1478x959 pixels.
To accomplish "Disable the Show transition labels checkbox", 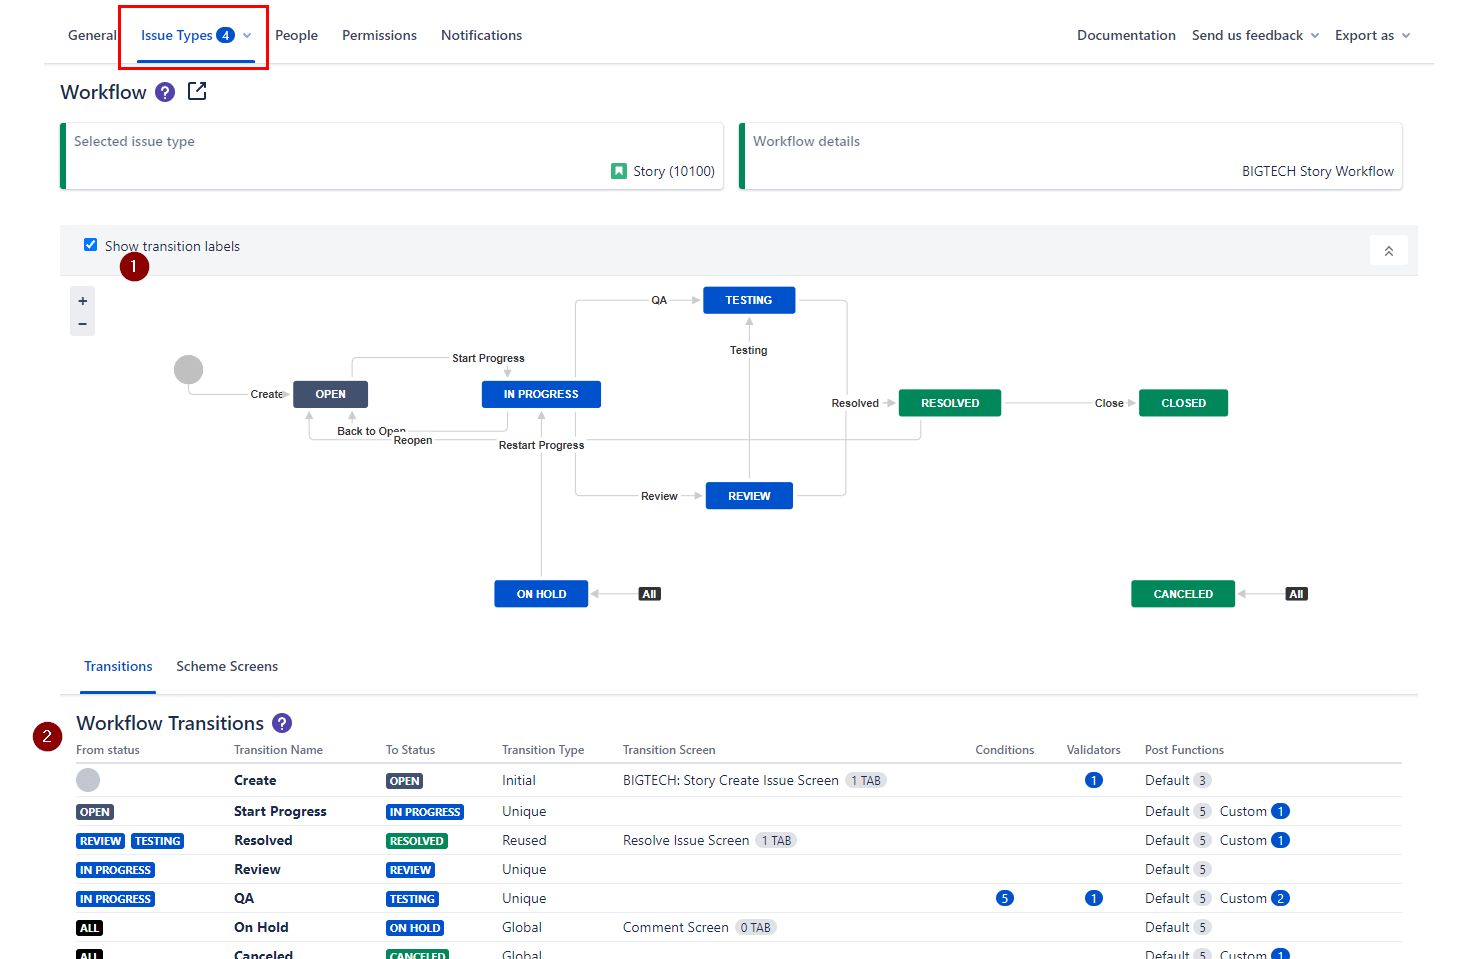I will coord(90,244).
